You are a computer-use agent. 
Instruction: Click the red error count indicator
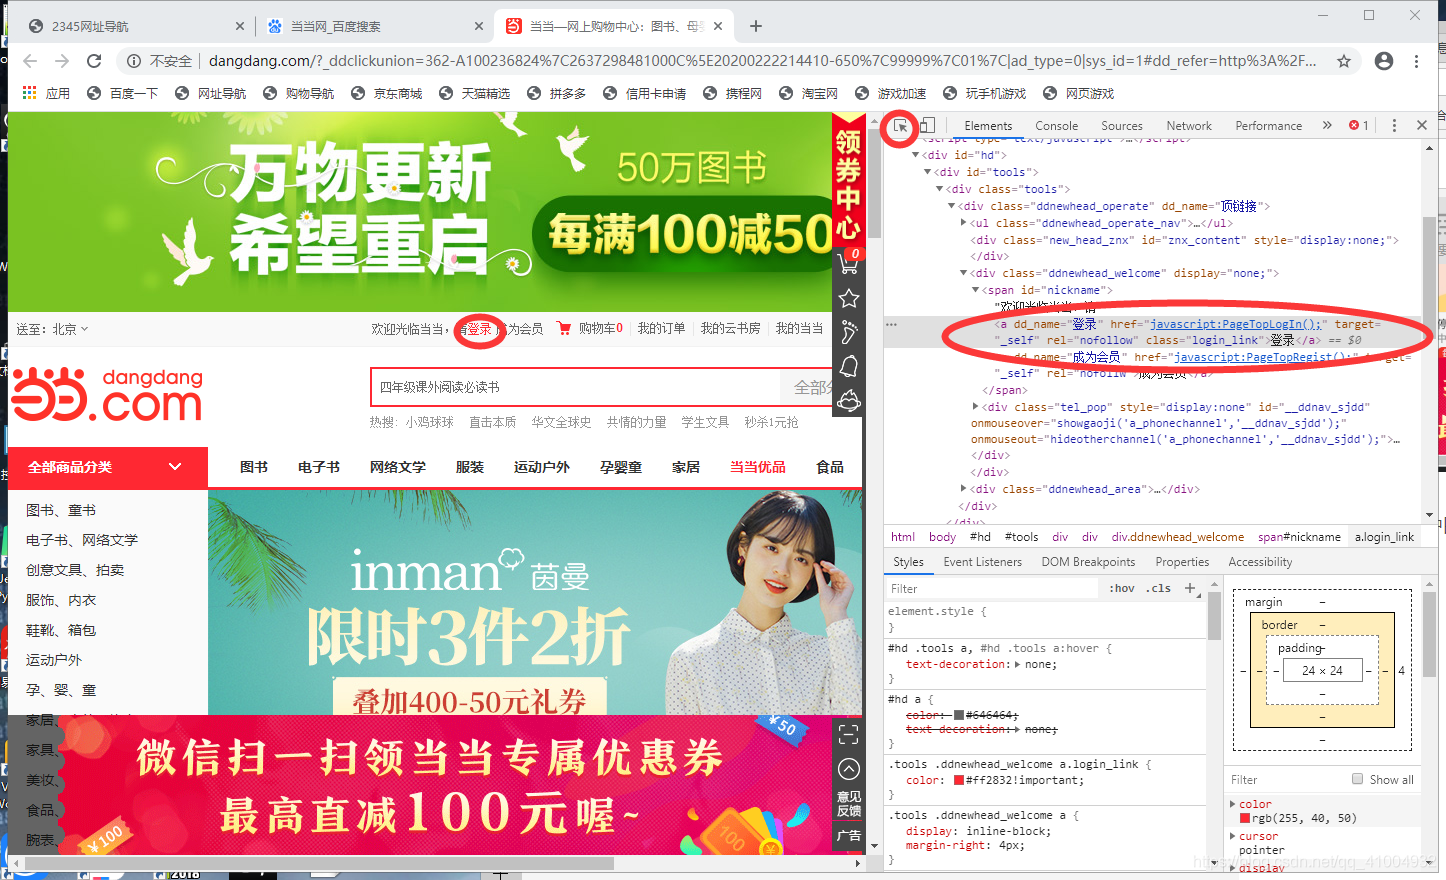pos(1359,125)
